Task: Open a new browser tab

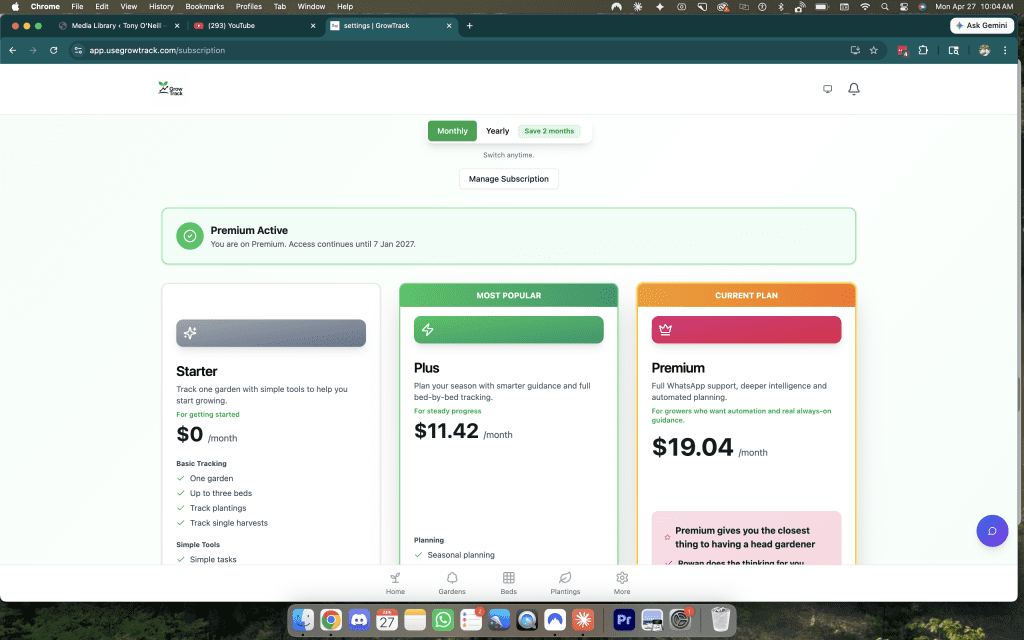Action: pos(470,25)
